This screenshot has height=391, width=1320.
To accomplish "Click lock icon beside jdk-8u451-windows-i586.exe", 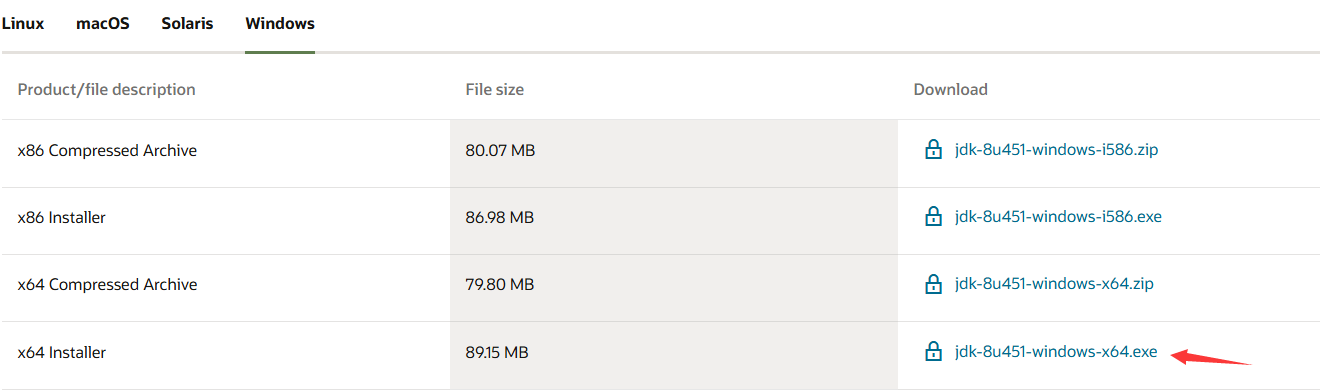I will (x=933, y=216).
